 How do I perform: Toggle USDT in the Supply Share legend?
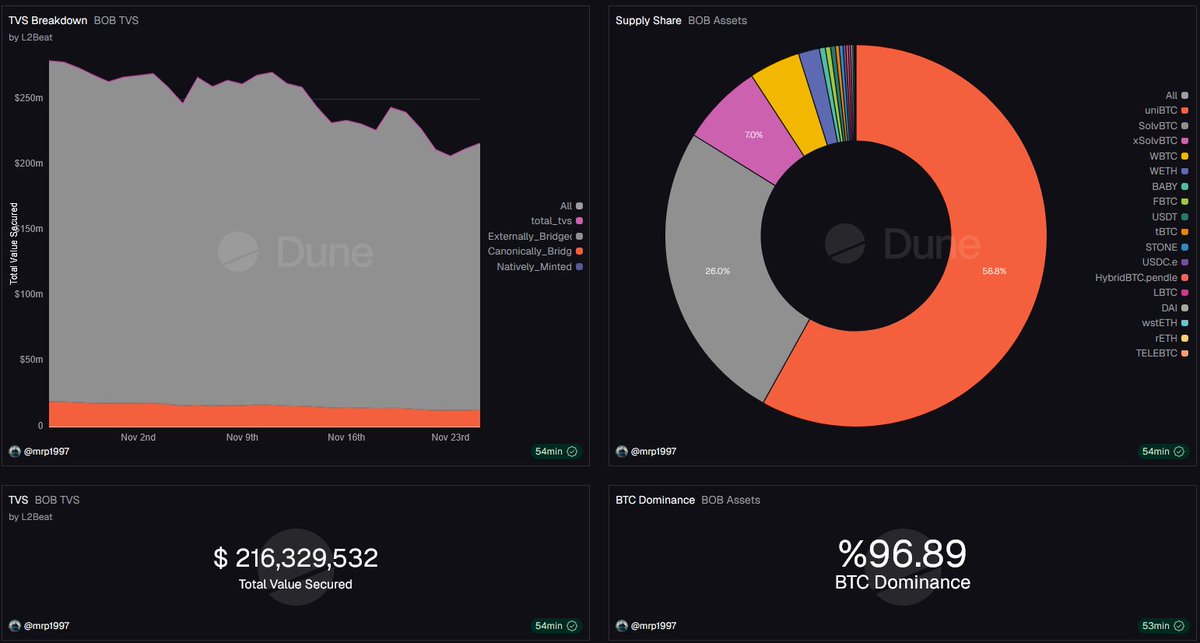coord(1170,218)
